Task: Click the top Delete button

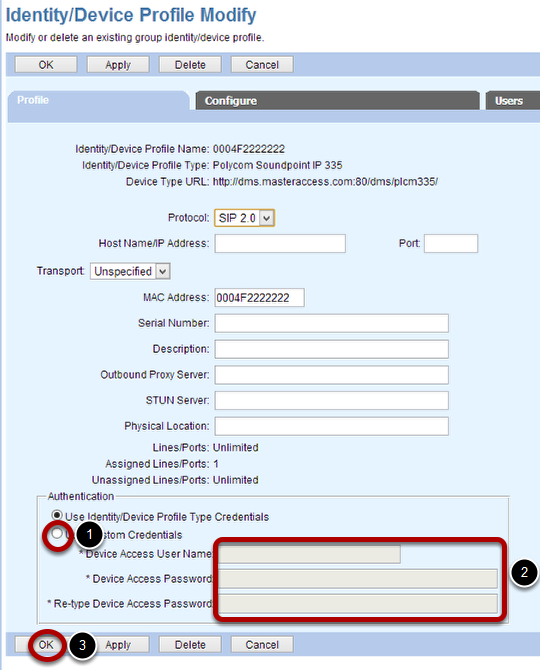Action: click(x=191, y=65)
